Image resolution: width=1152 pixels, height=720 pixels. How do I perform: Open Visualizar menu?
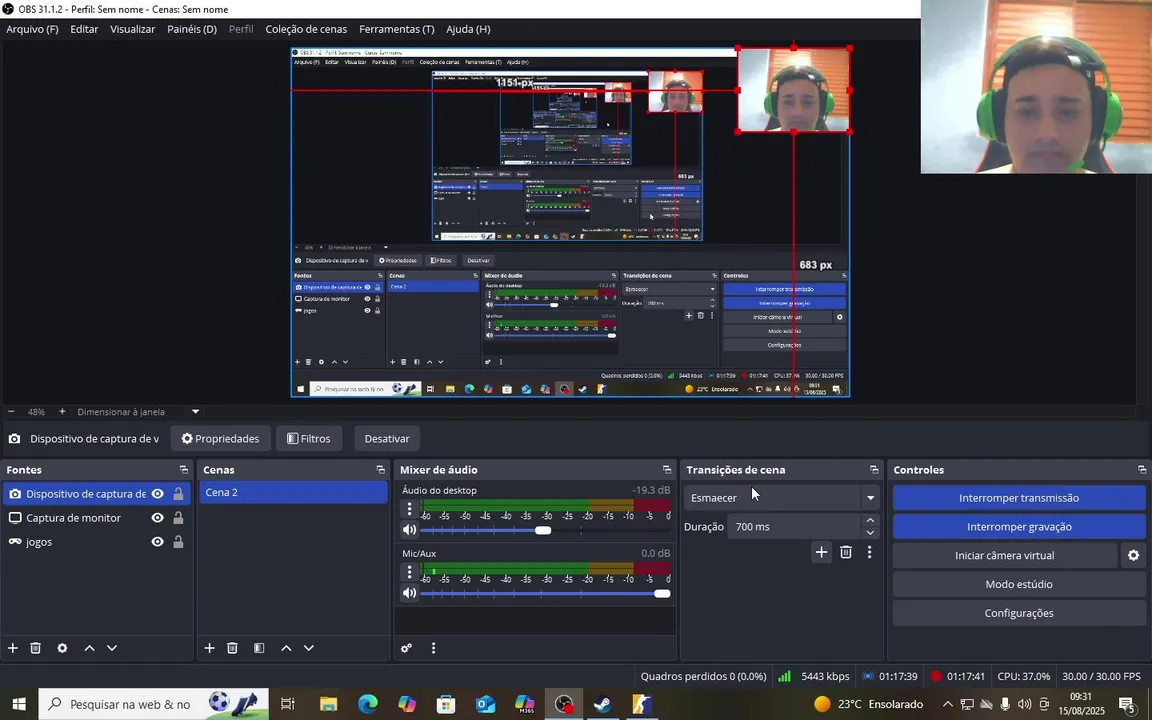132,29
